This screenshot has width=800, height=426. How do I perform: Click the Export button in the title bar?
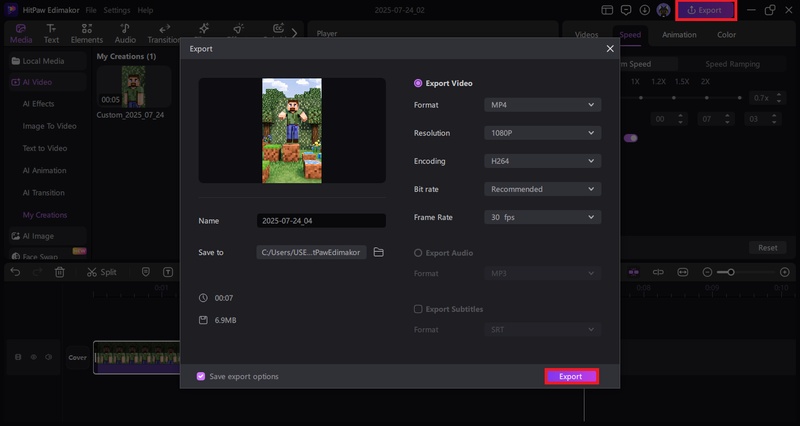coord(706,10)
